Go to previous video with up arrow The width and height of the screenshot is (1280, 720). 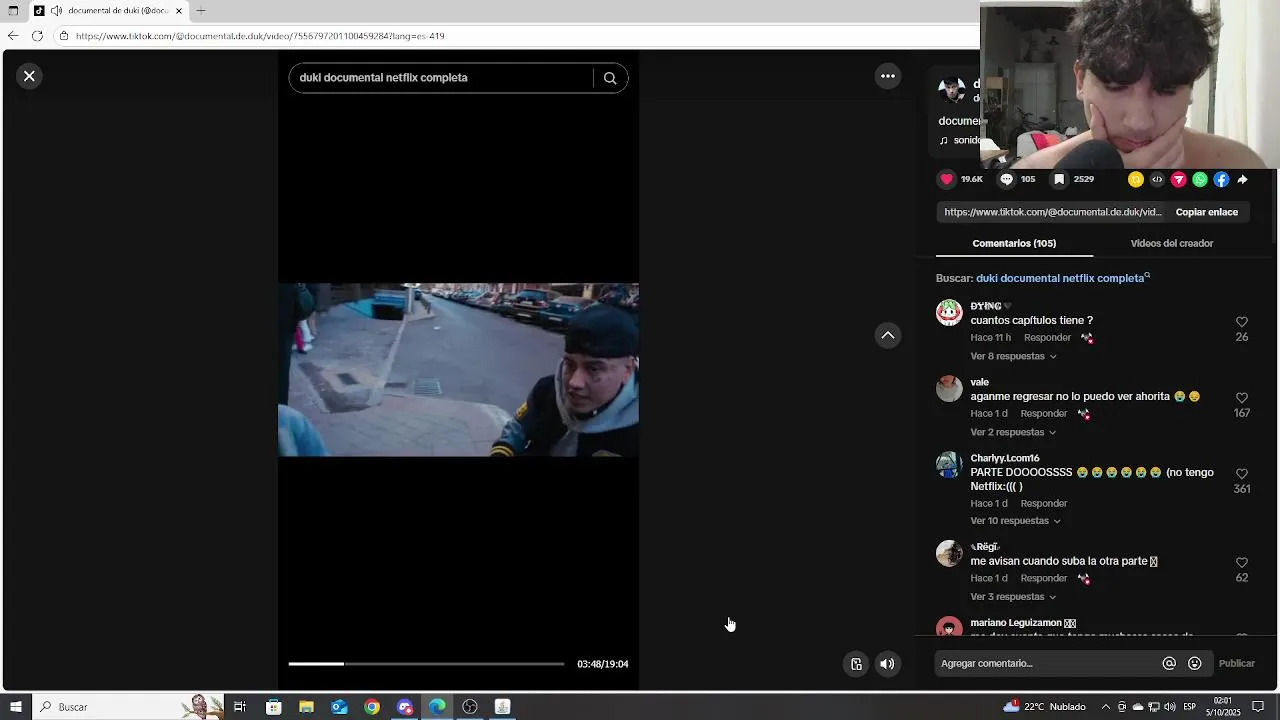pos(888,335)
